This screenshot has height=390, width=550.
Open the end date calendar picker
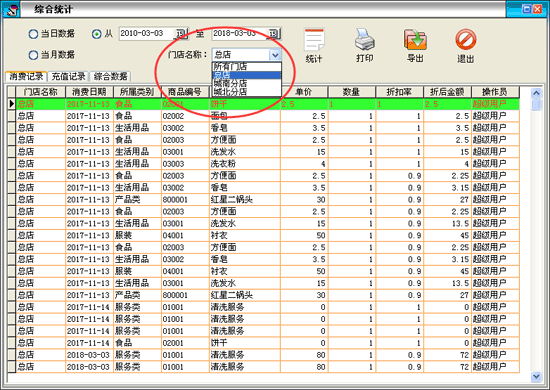coord(274,34)
